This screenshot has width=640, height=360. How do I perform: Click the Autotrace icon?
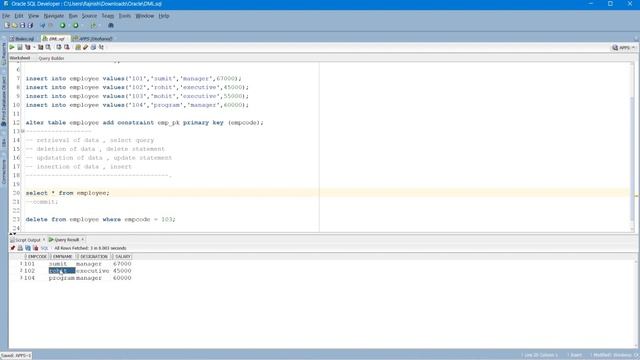(x=40, y=47)
